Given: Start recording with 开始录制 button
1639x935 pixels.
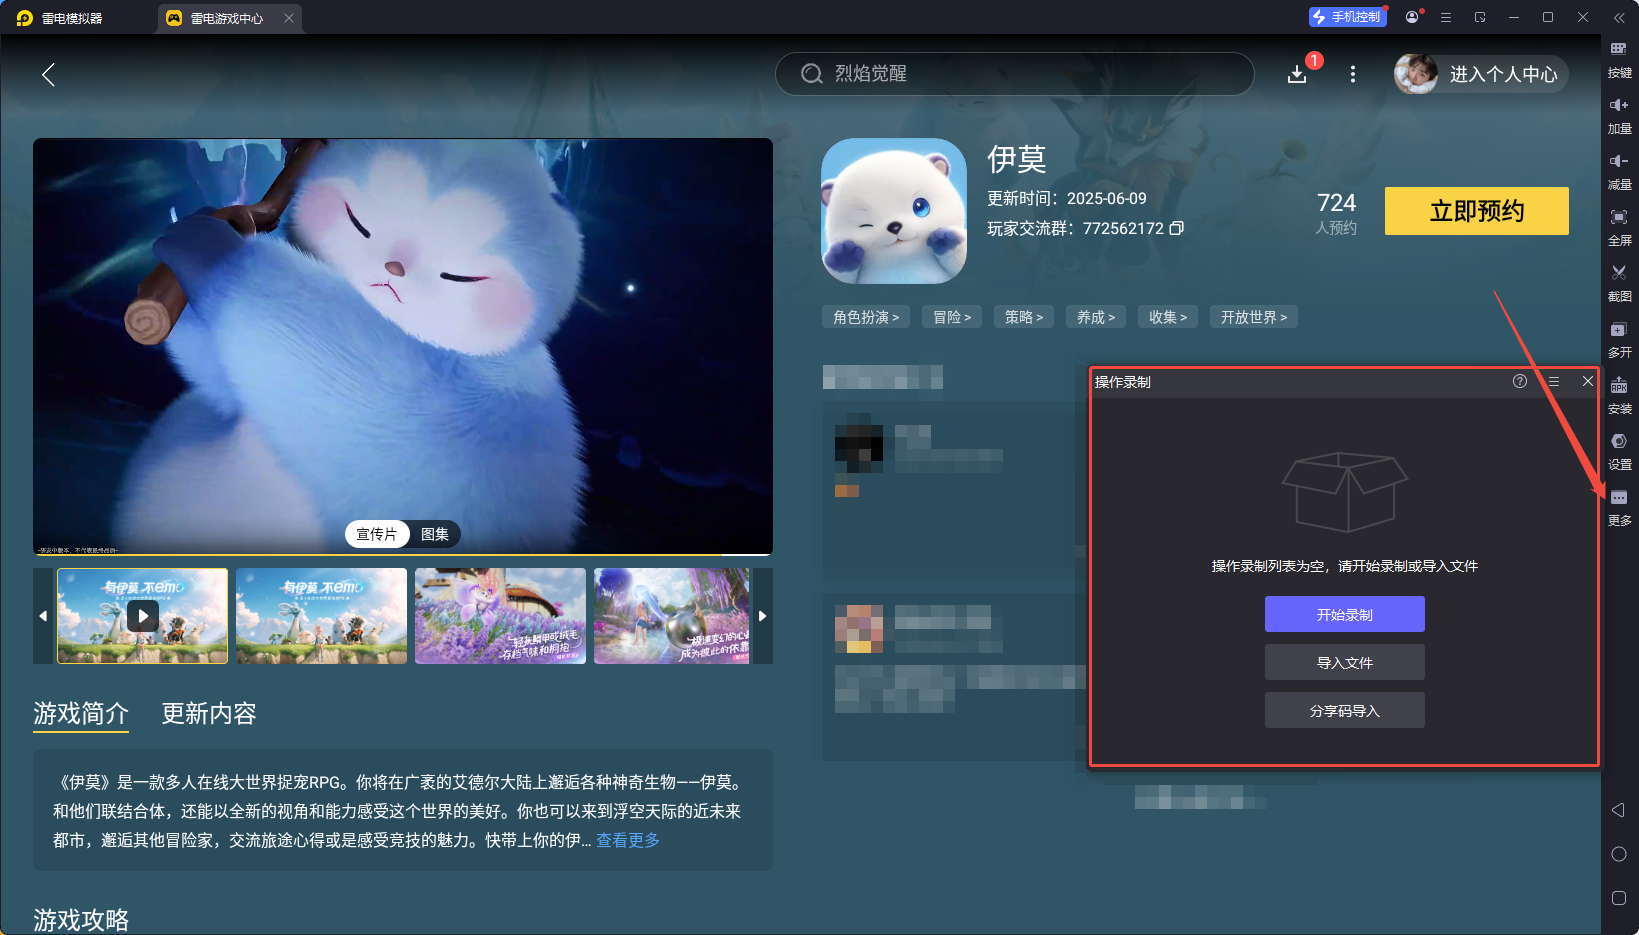Looking at the screenshot, I should pyautogui.click(x=1344, y=613).
